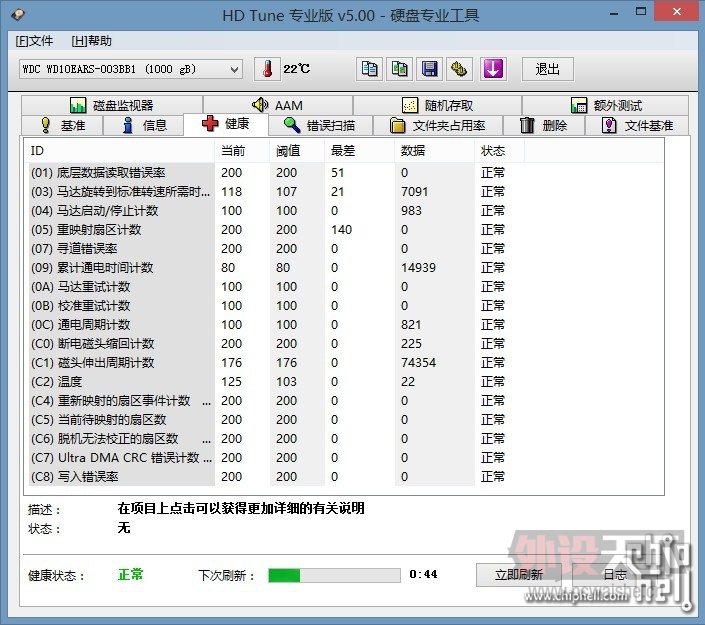Switch to the 删除 tab
The height and width of the screenshot is (625, 705).
[x=544, y=125]
